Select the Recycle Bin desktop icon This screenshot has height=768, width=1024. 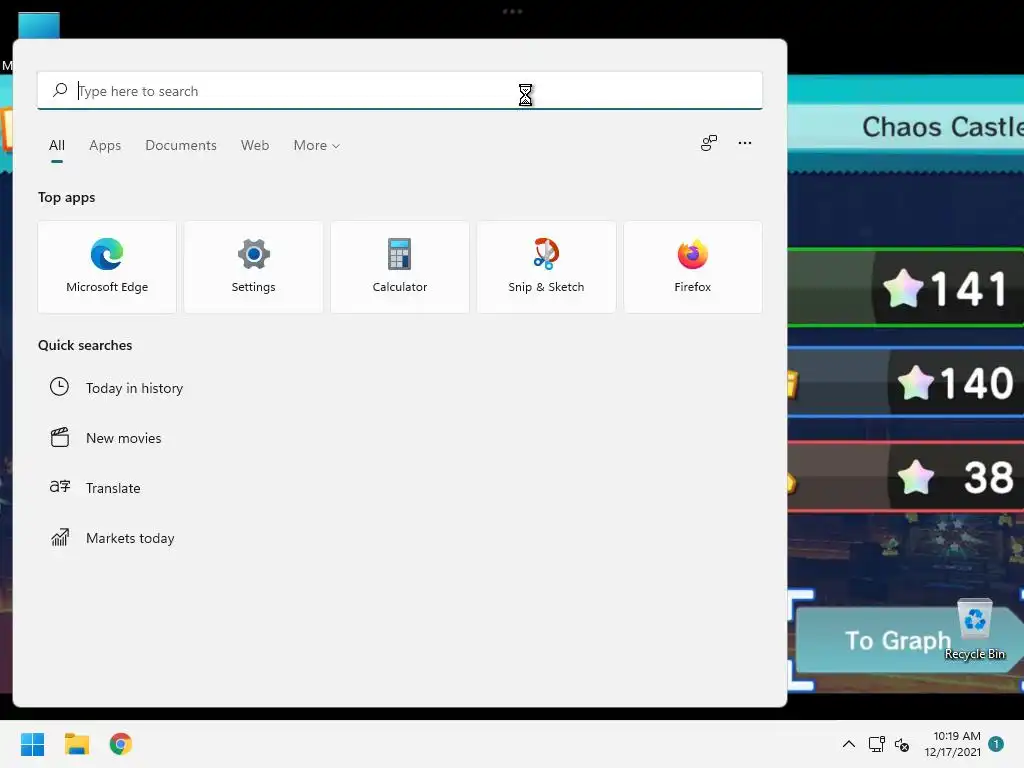975,629
